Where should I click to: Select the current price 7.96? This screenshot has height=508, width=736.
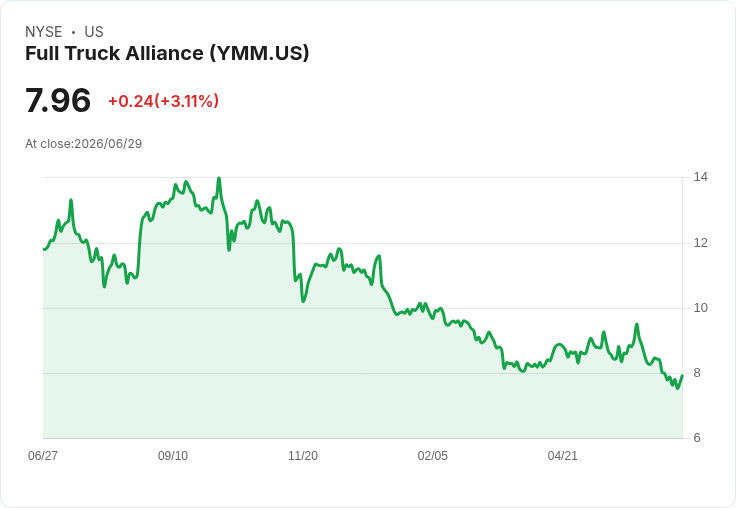58,100
